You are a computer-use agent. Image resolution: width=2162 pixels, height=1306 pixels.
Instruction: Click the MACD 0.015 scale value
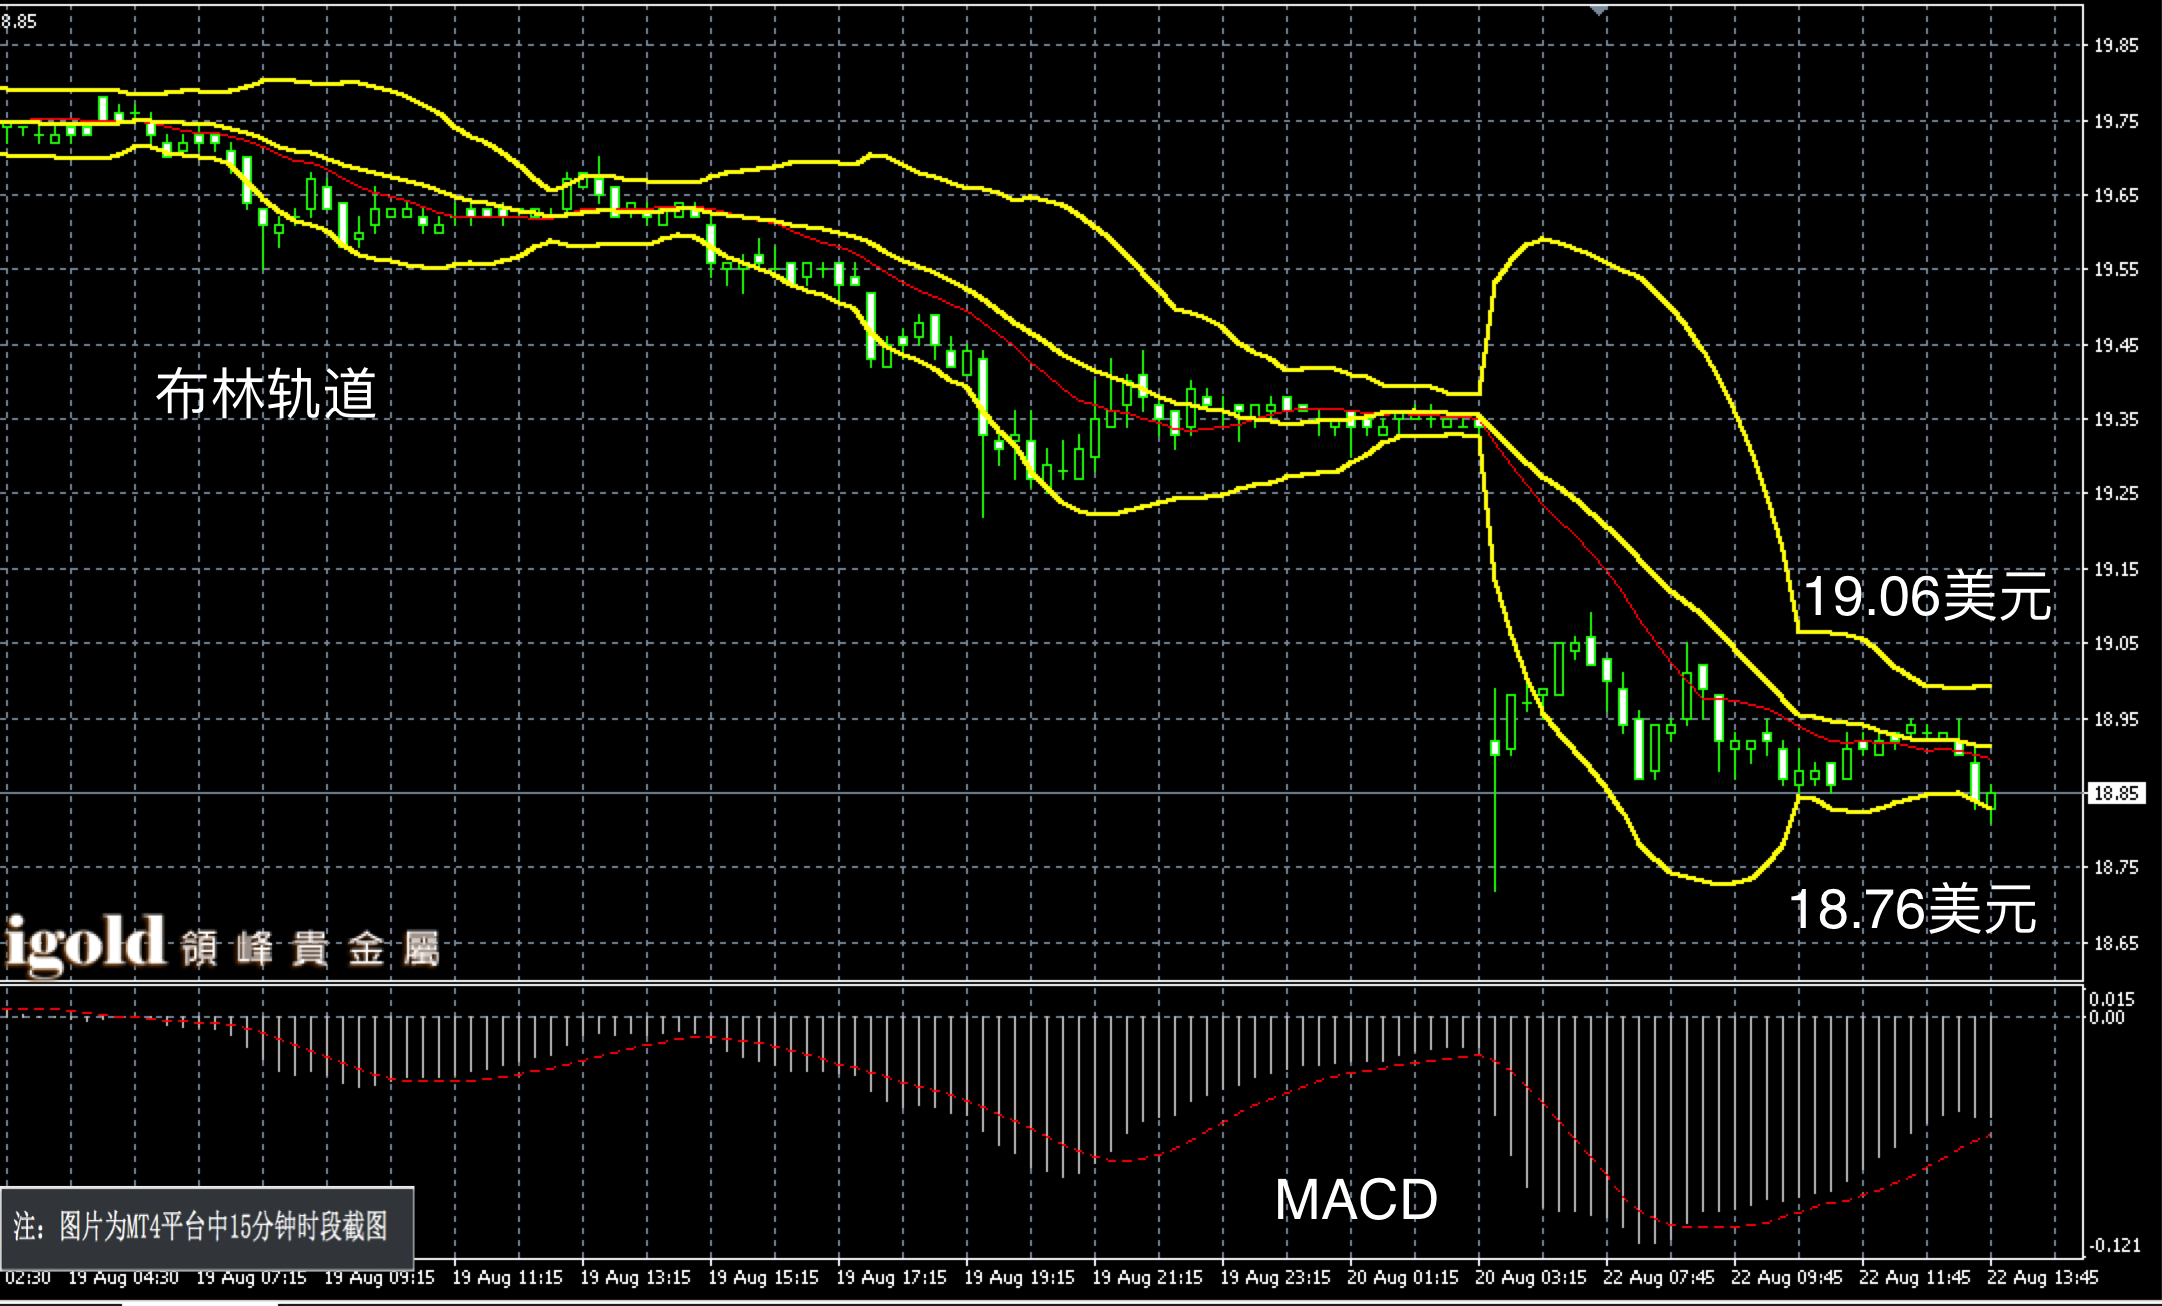pos(2111,999)
